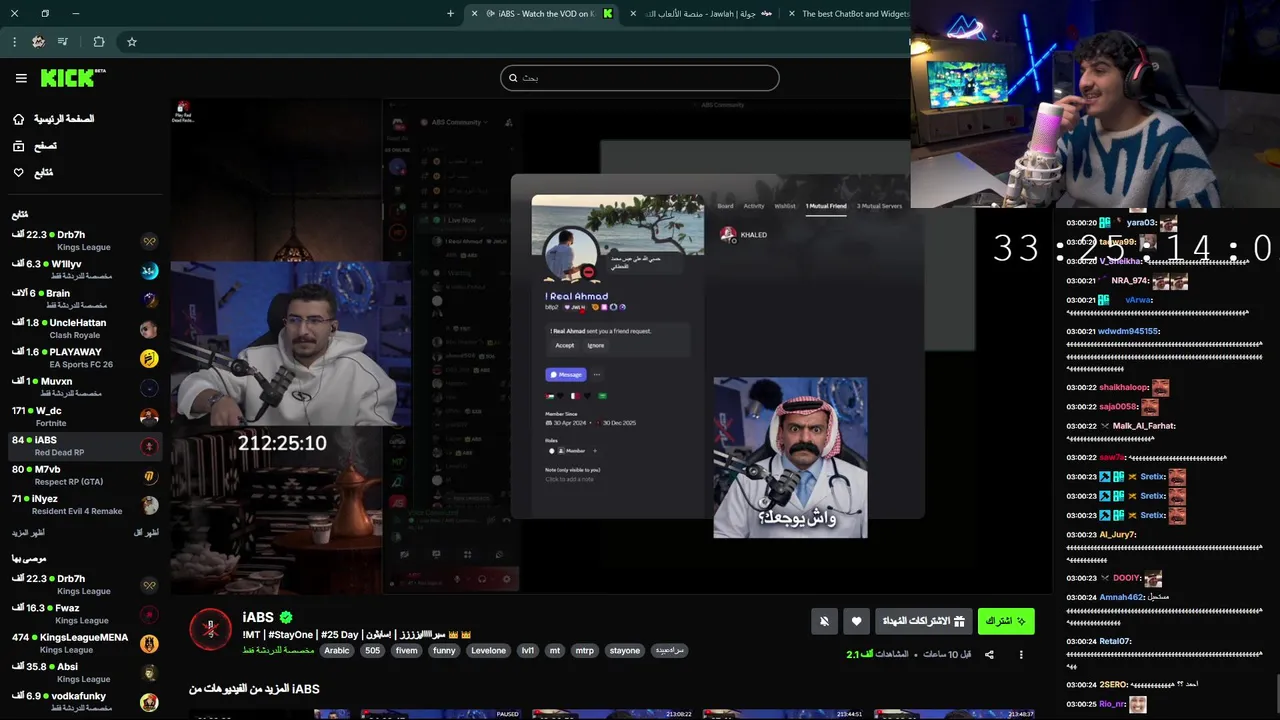
Task: Bookmark page with the star icon
Action: 131,42
